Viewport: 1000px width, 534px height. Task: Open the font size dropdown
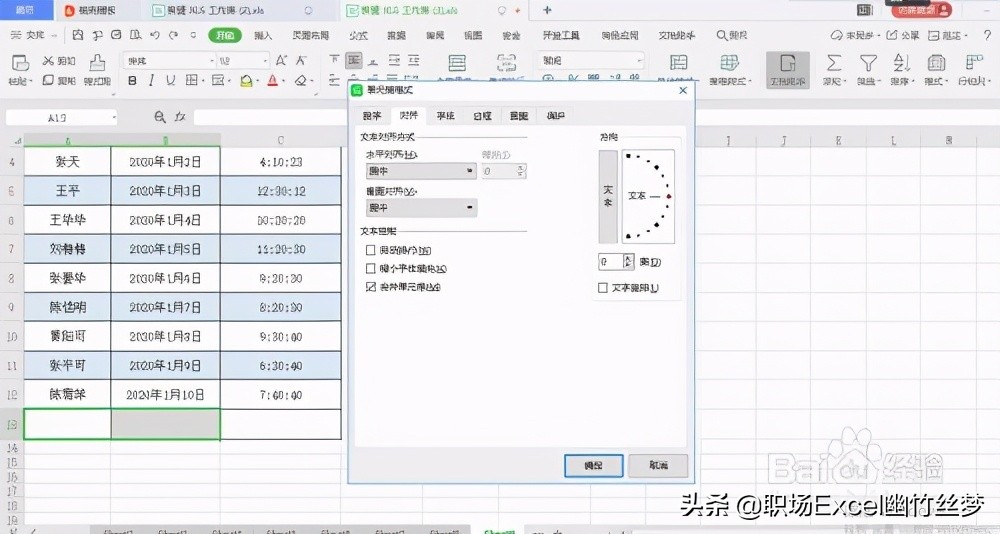click(265, 61)
